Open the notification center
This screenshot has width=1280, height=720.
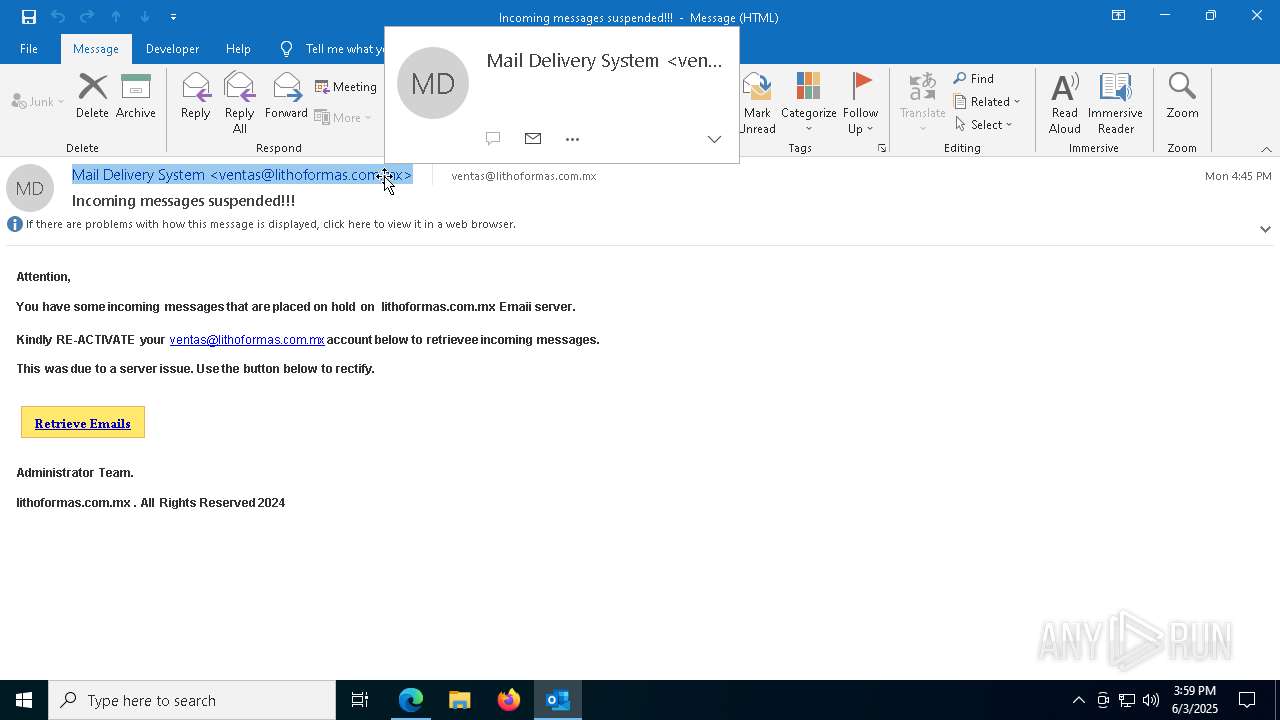click(x=1247, y=700)
